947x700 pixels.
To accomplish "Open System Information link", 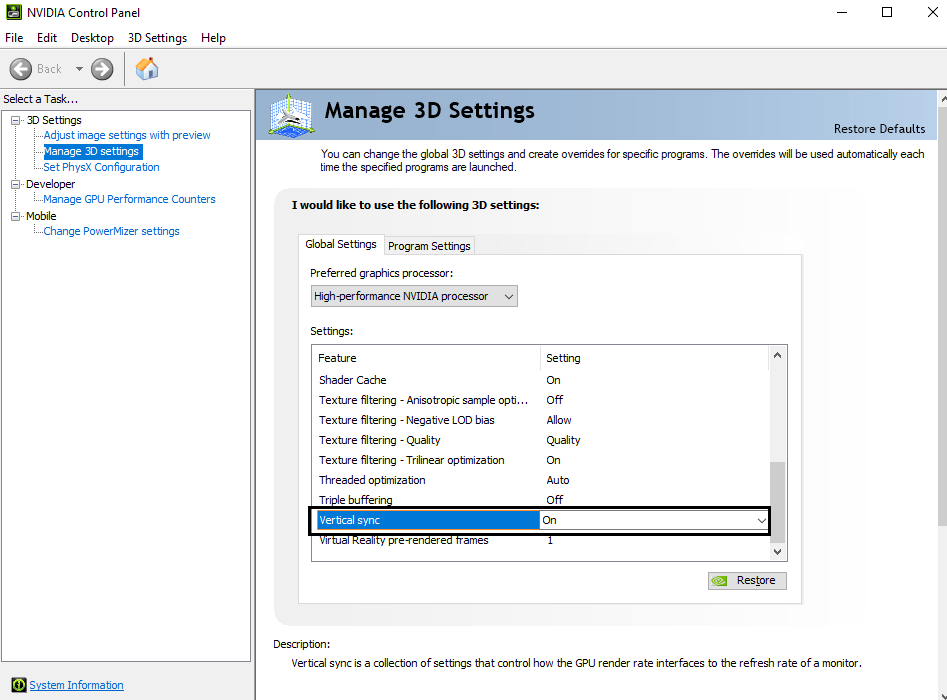I will pyautogui.click(x=77, y=685).
